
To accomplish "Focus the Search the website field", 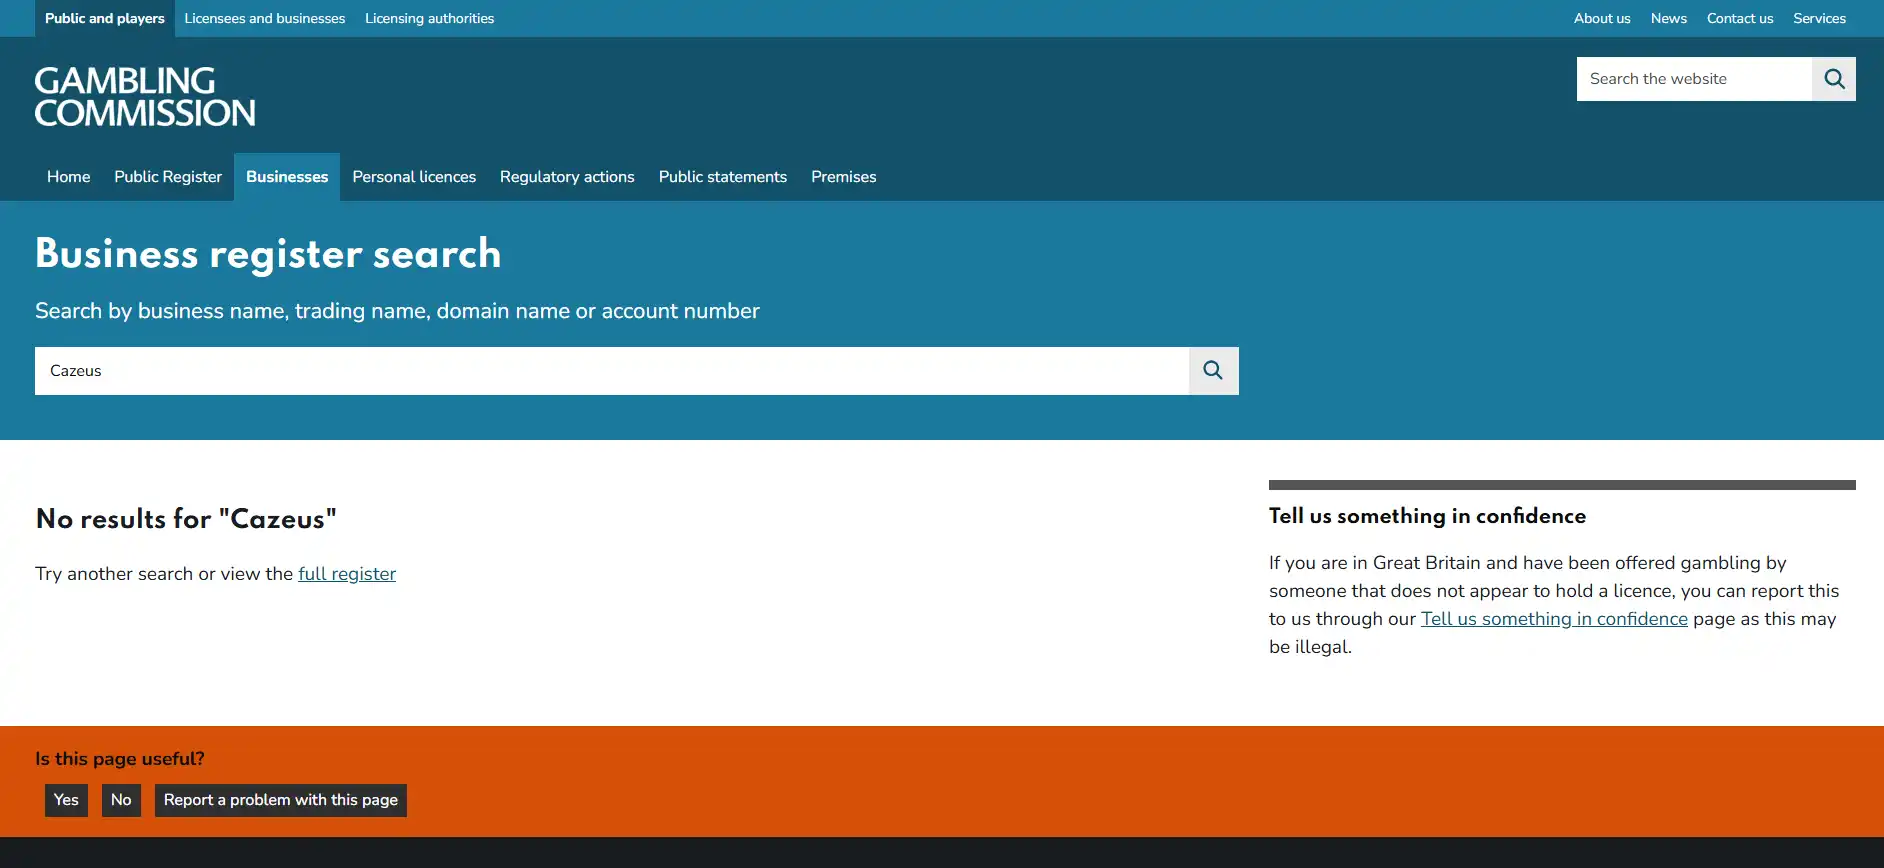I will coord(1694,79).
